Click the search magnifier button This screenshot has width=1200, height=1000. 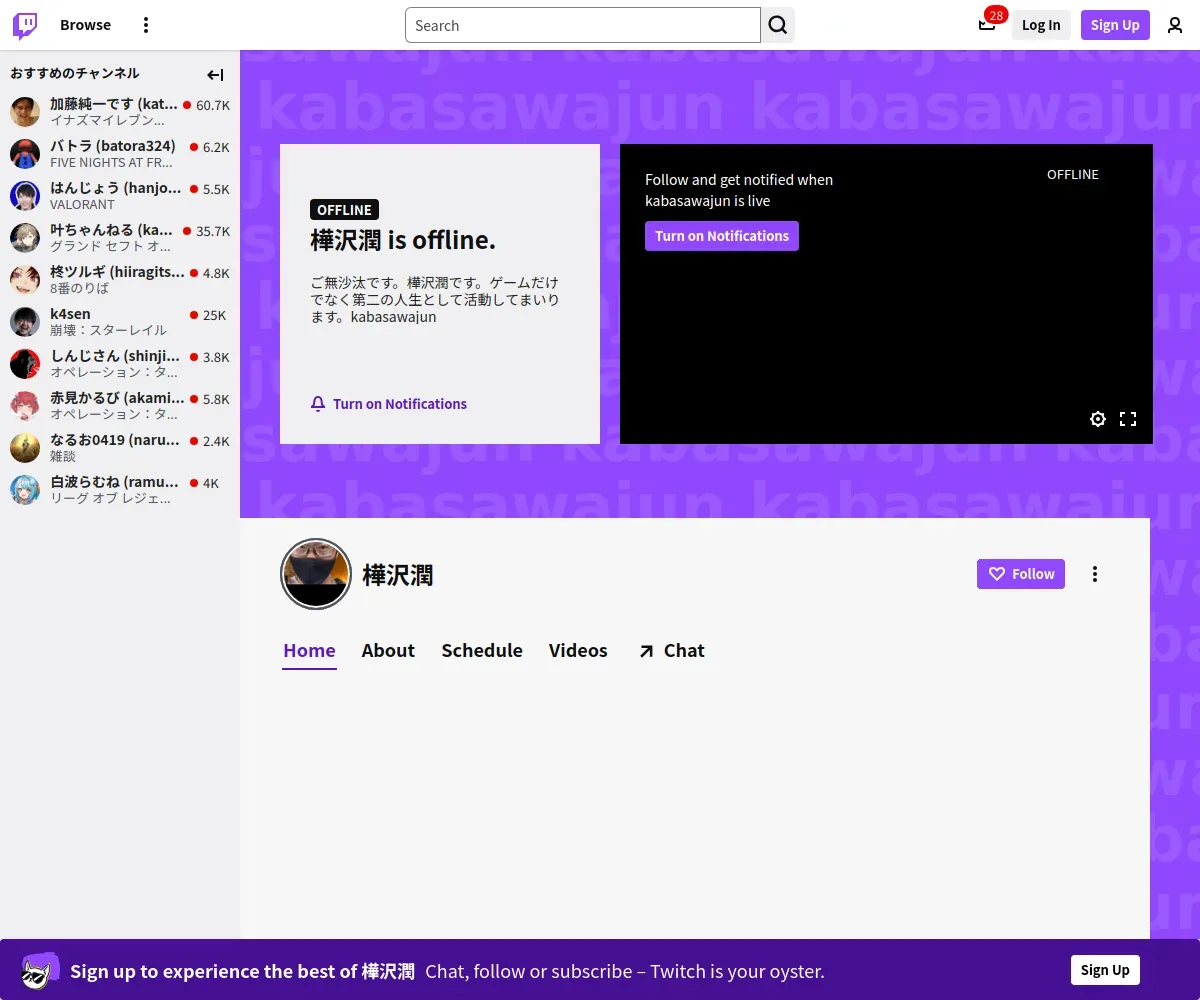tap(778, 25)
